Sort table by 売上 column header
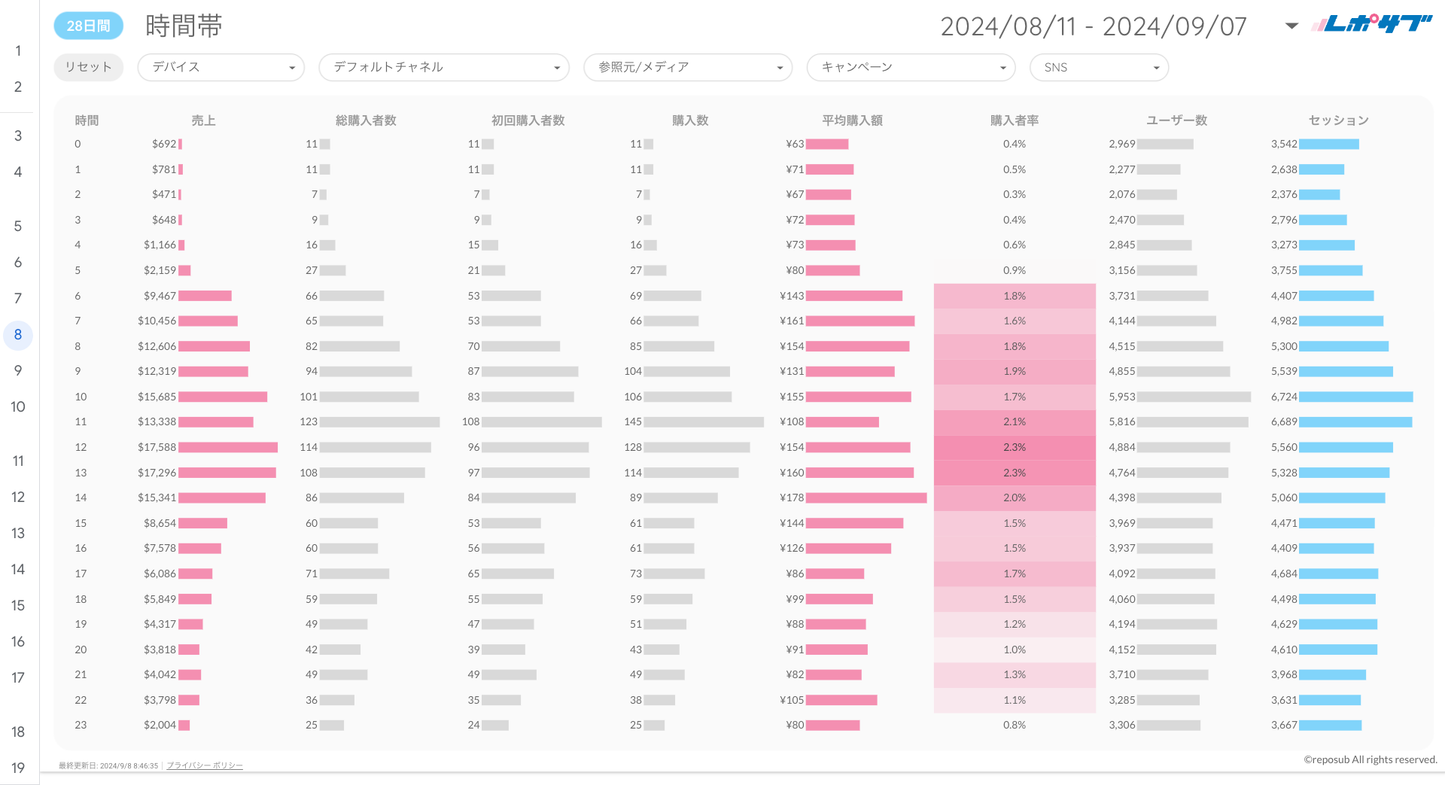This screenshot has height=785, width=1445. tap(203, 120)
